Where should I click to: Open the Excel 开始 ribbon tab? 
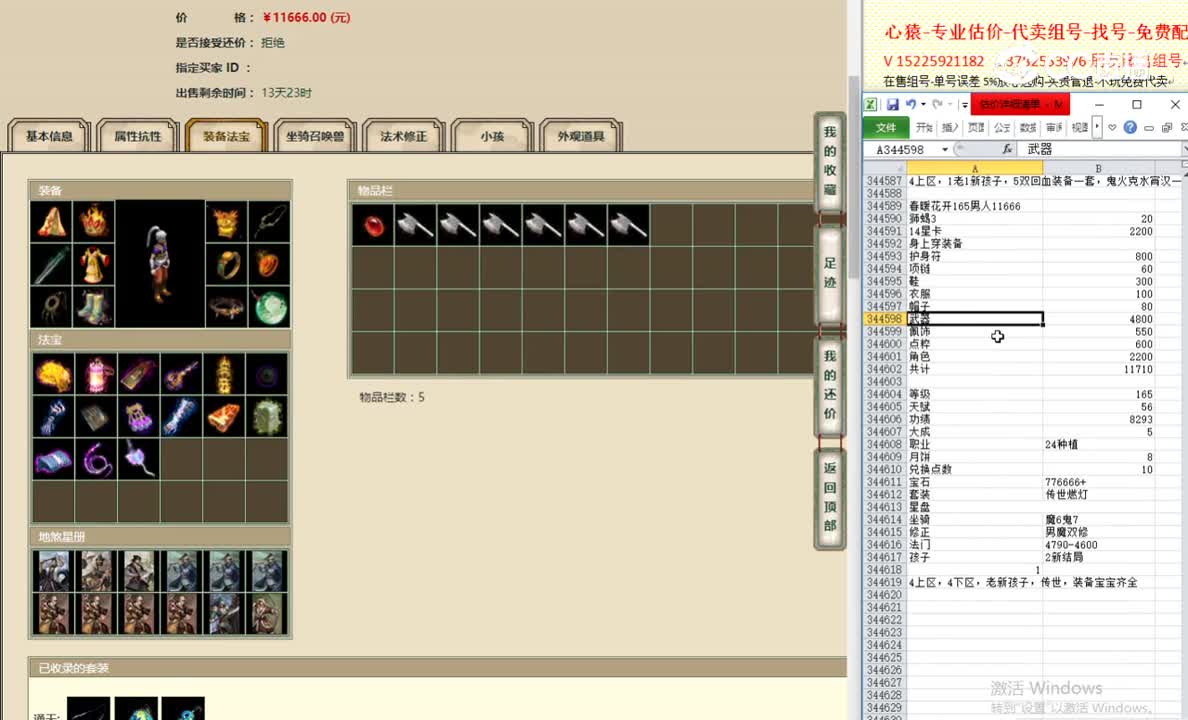pos(924,127)
